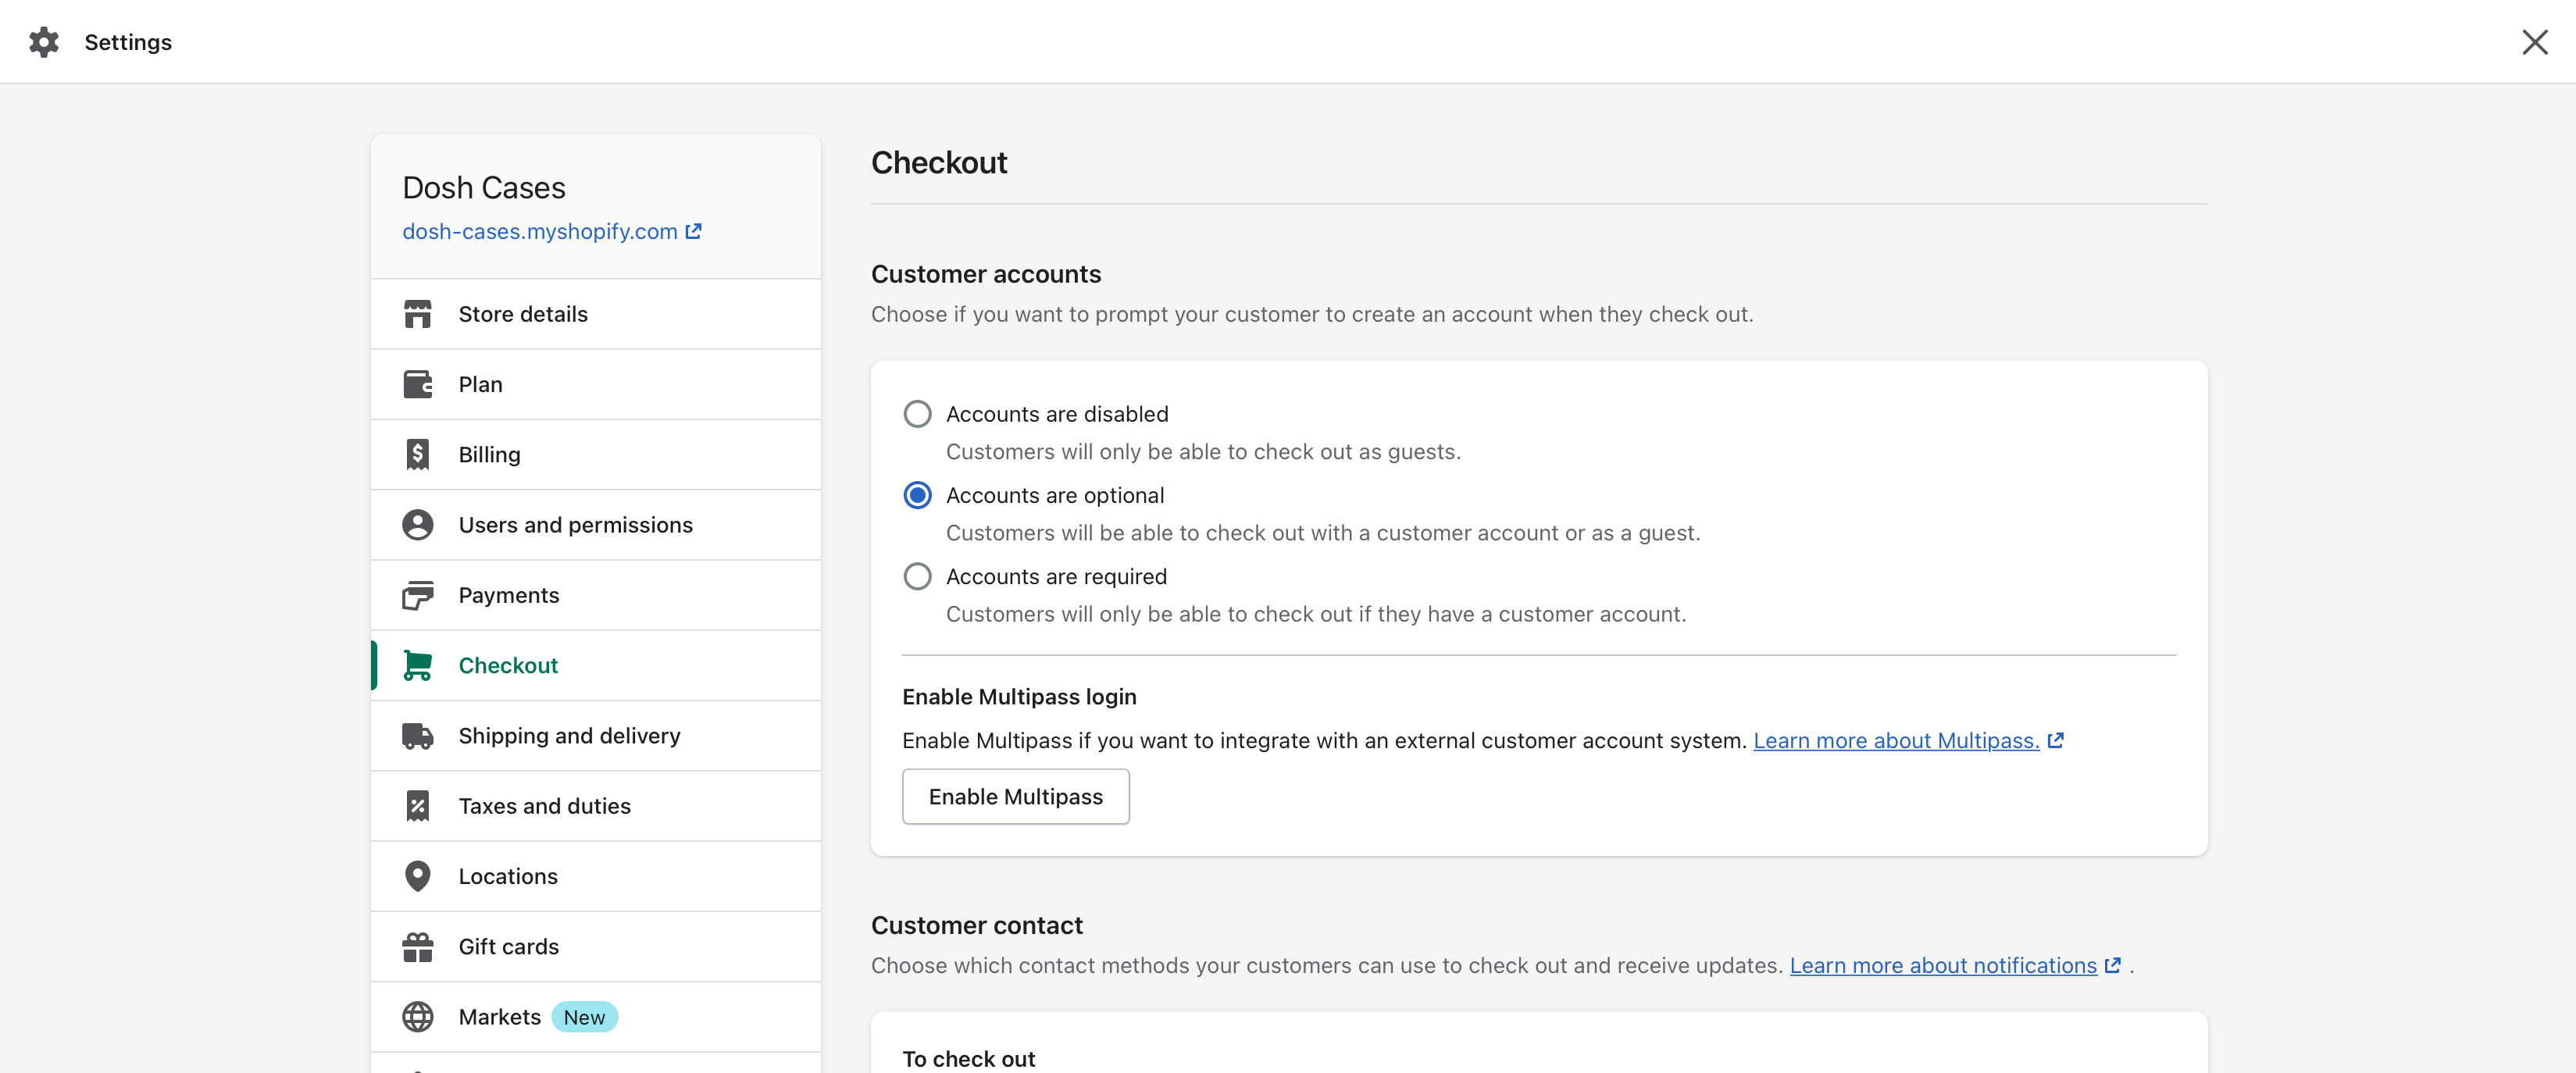Viewport: 2576px width, 1073px height.
Task: Click the Plan wallet icon
Action: point(417,384)
